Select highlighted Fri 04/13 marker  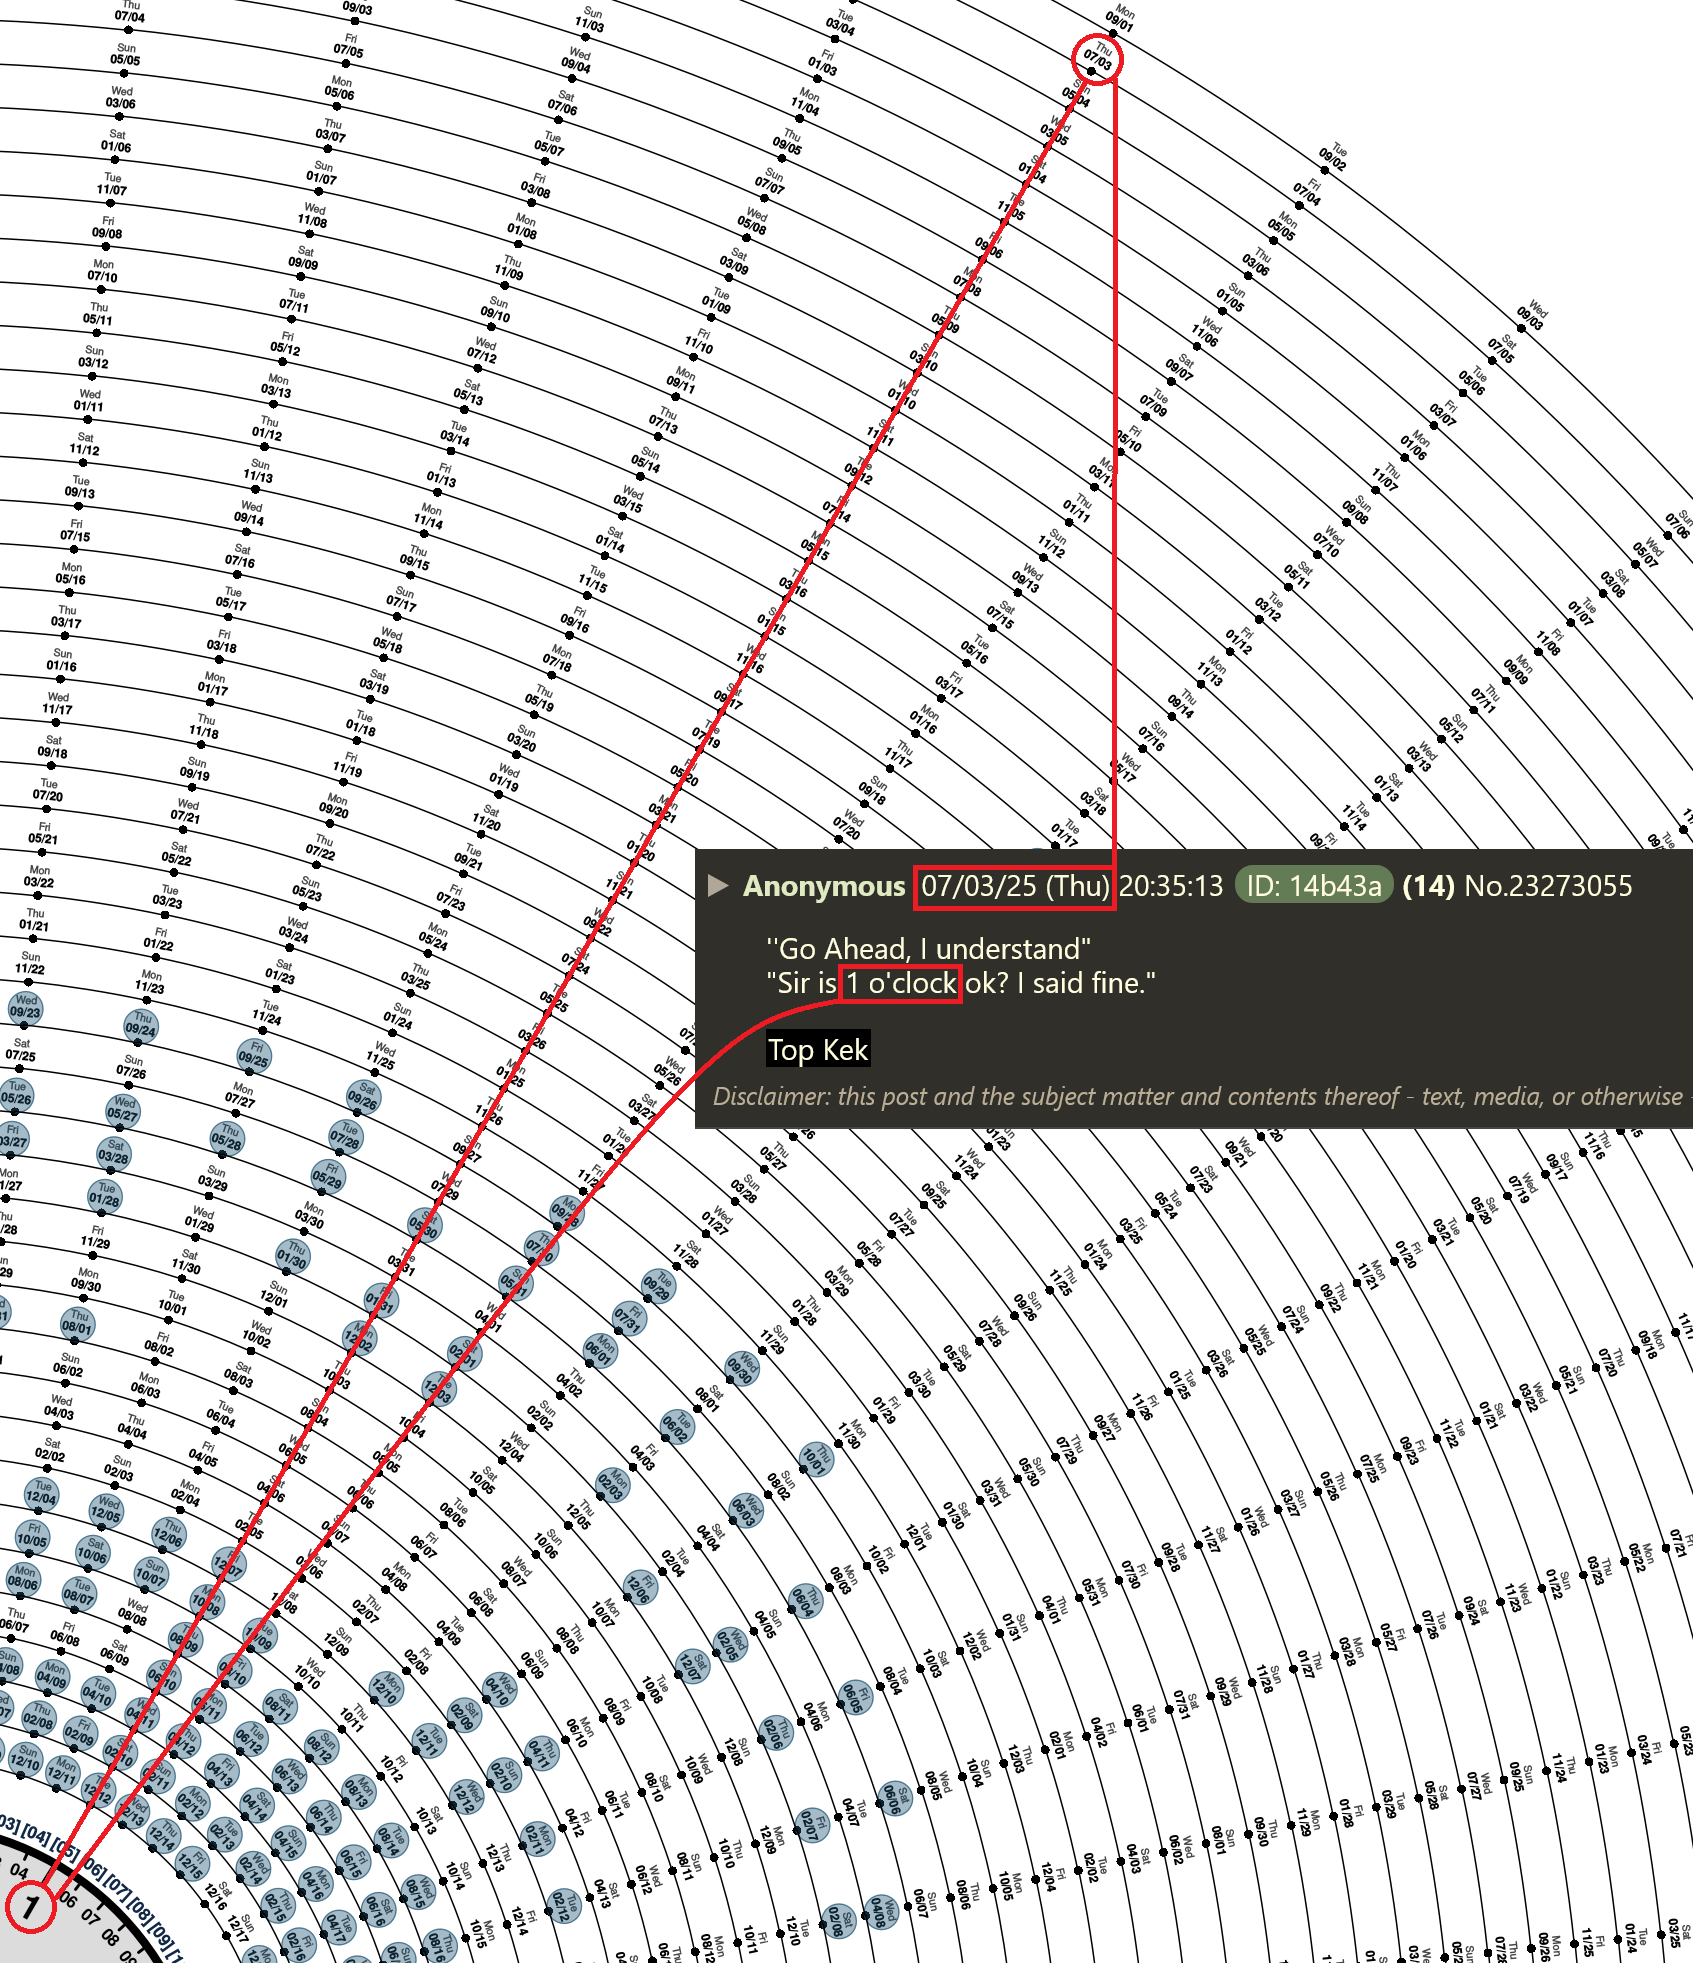(x=222, y=1772)
